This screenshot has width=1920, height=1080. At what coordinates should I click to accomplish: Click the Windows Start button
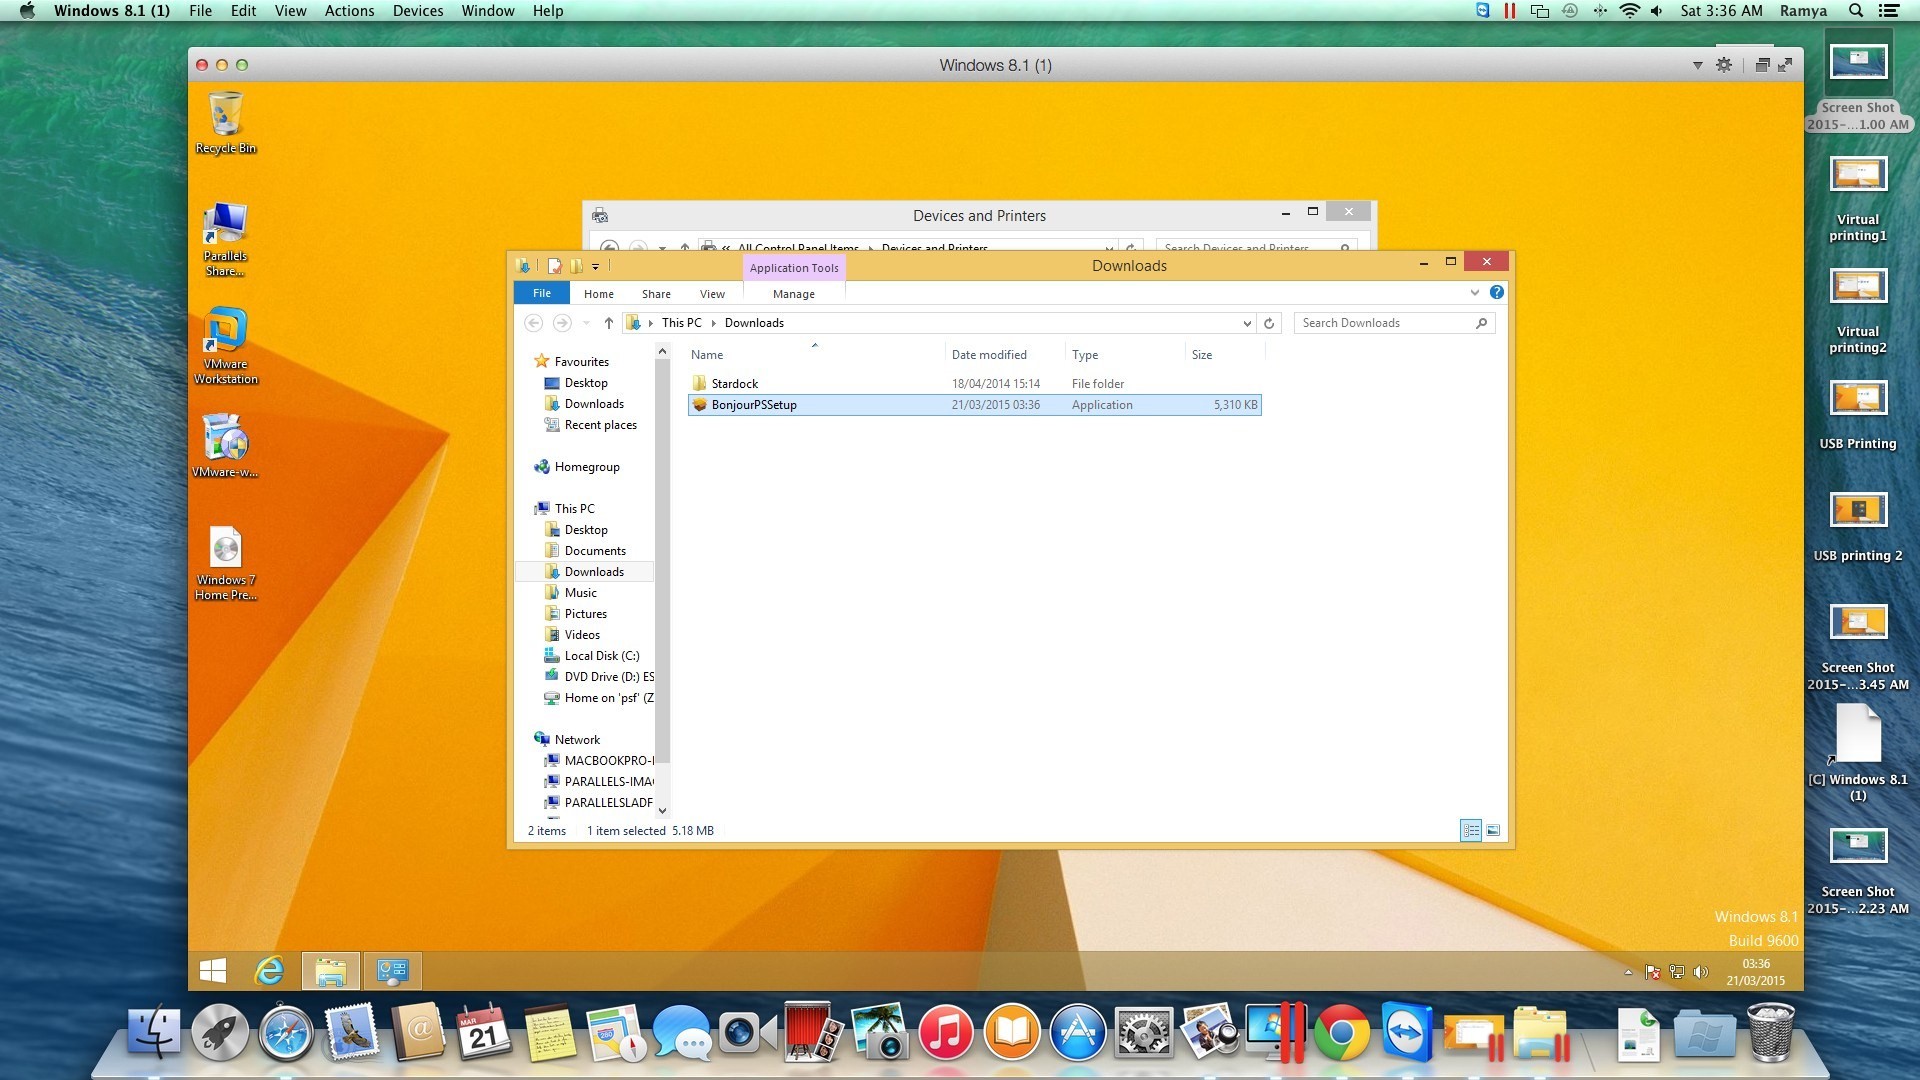tap(212, 970)
